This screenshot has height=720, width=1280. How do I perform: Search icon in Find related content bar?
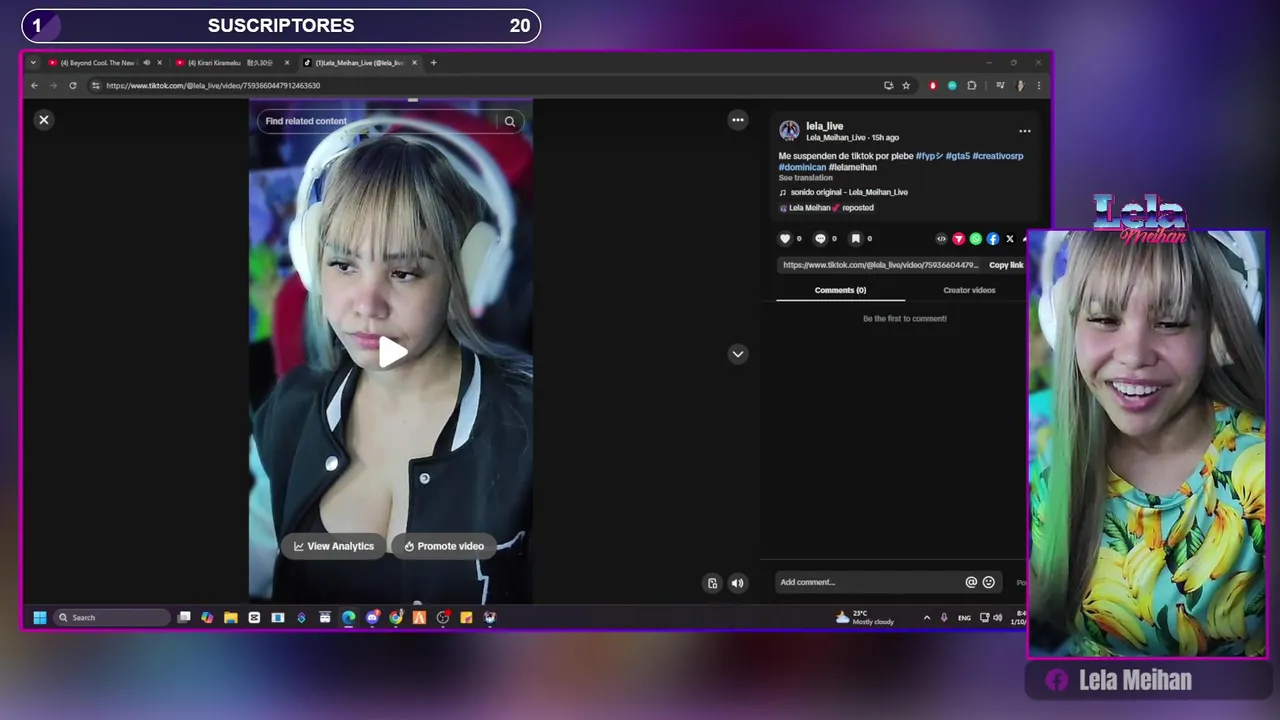pos(510,121)
